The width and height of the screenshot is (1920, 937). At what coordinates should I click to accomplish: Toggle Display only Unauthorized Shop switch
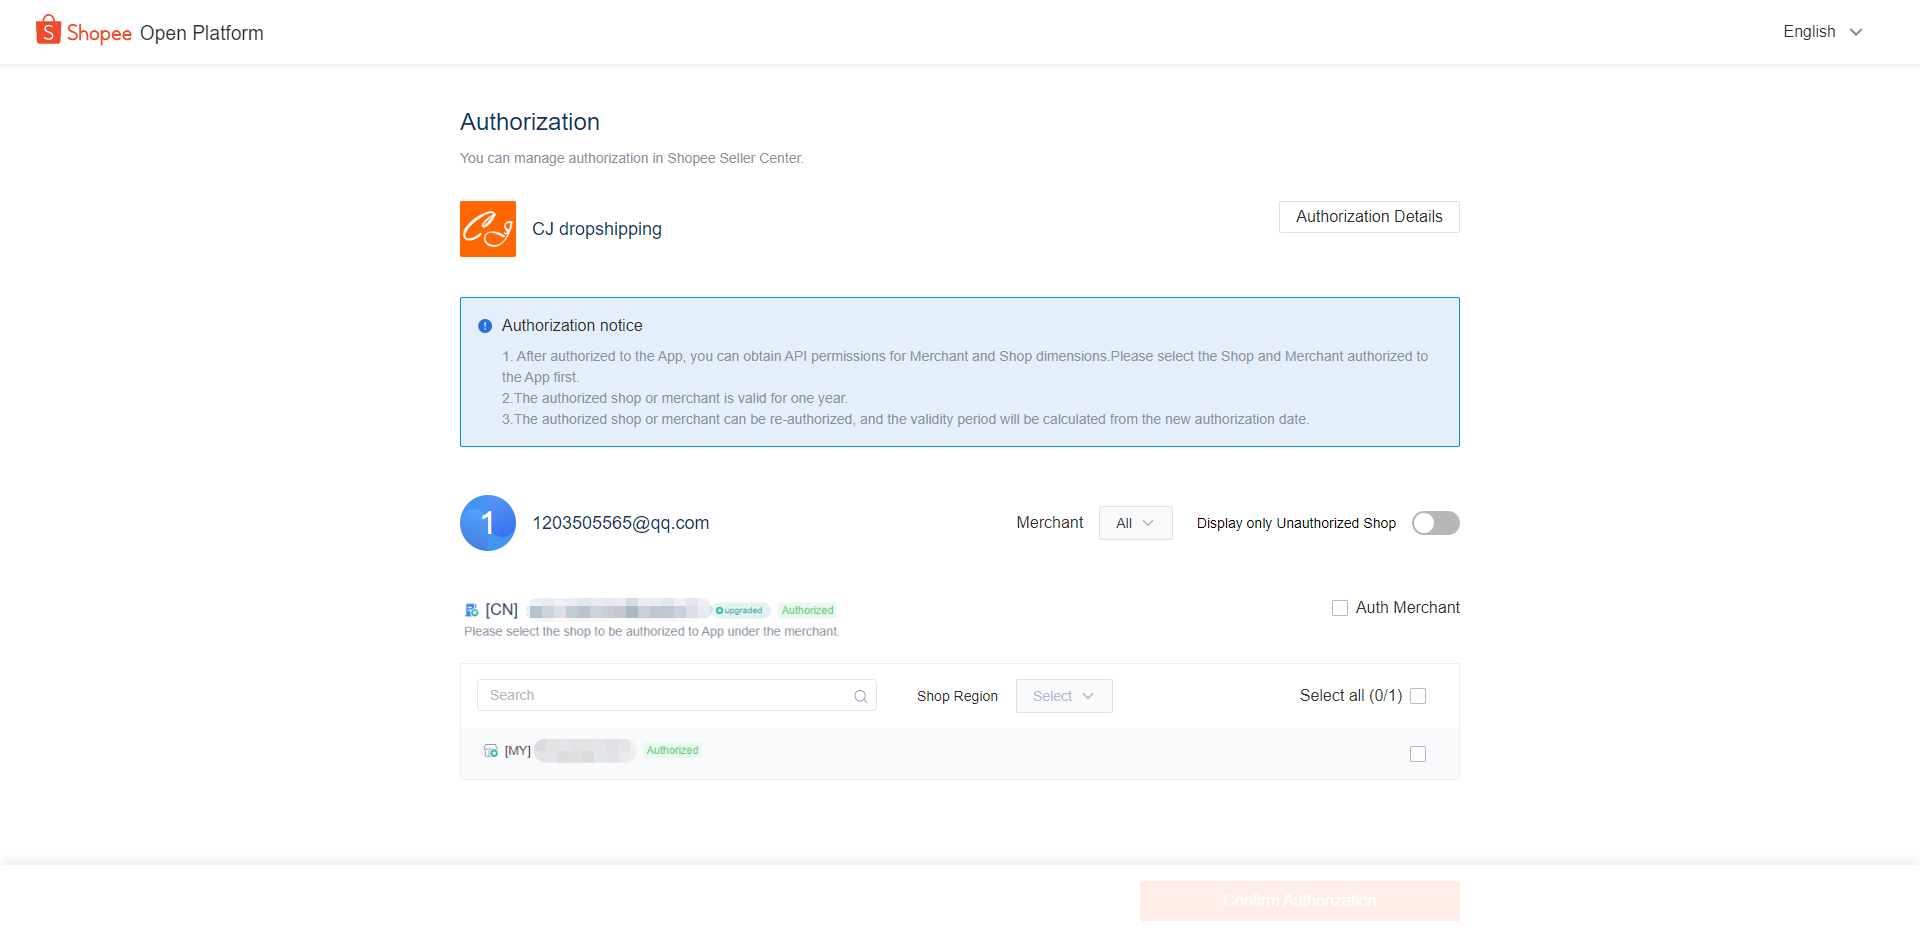(x=1435, y=523)
